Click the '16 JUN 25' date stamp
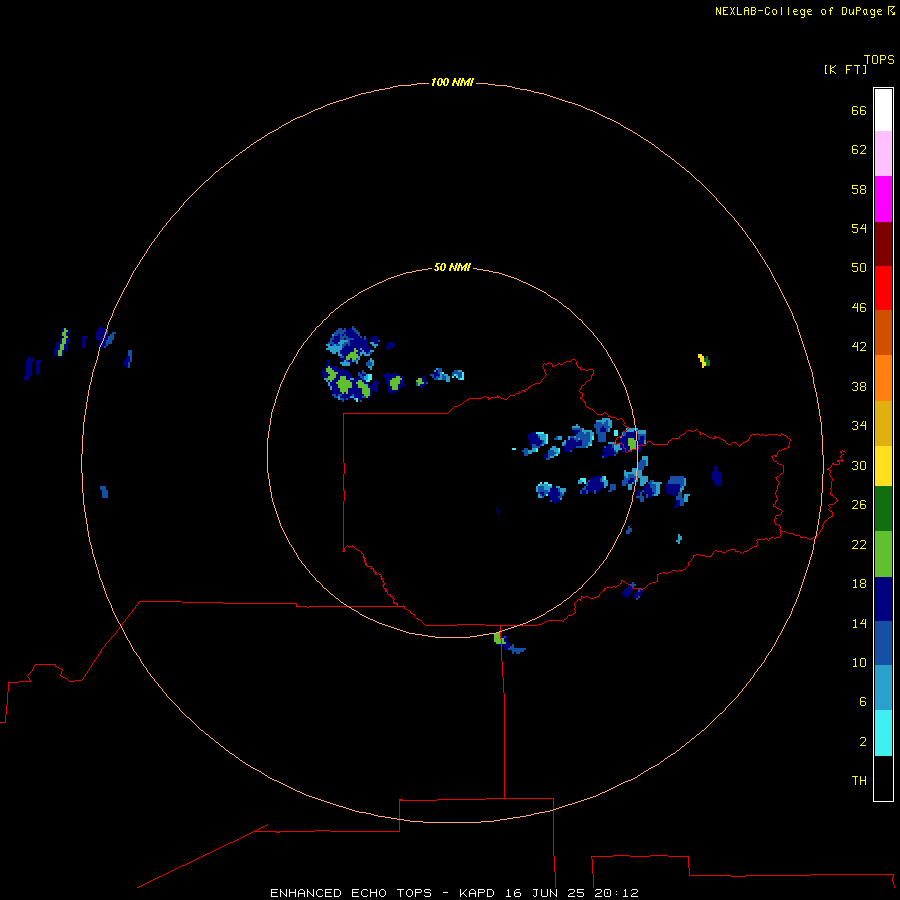 click(545, 893)
